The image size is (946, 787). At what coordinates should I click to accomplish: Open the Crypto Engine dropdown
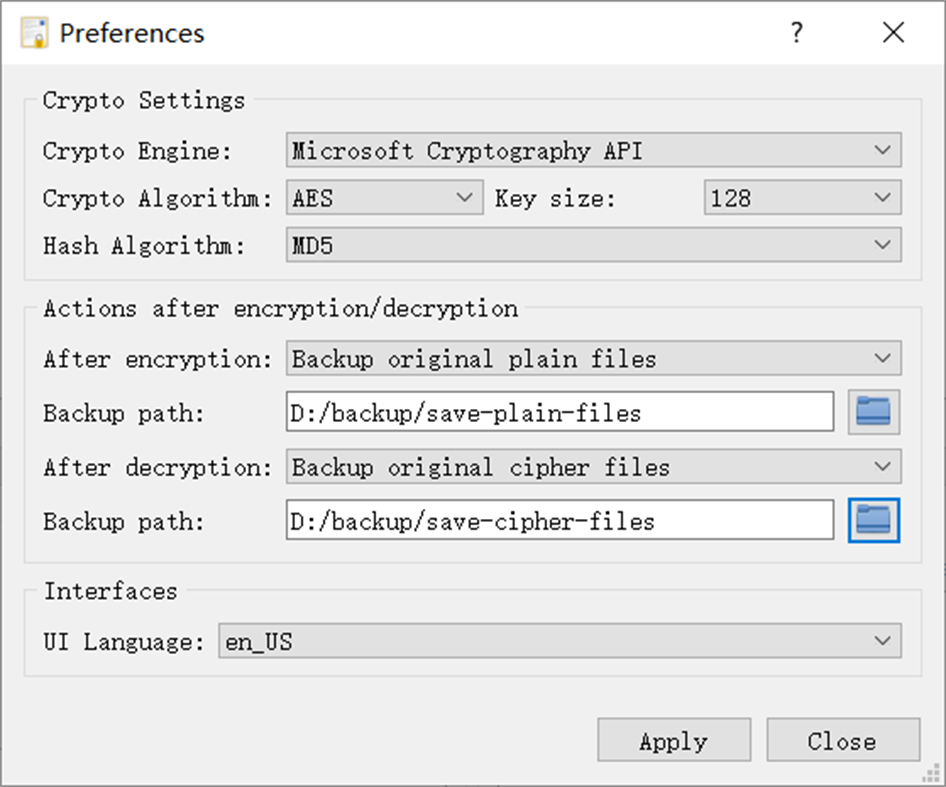593,151
